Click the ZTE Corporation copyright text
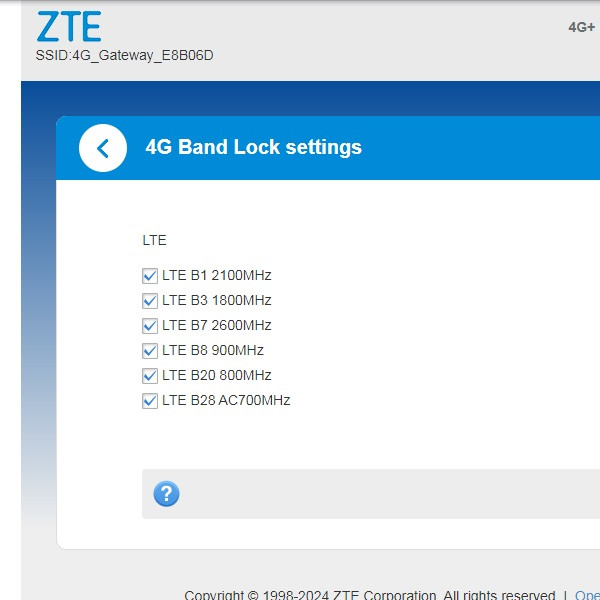Image resolution: width=600 pixels, height=600 pixels. pyautogui.click(x=370, y=596)
